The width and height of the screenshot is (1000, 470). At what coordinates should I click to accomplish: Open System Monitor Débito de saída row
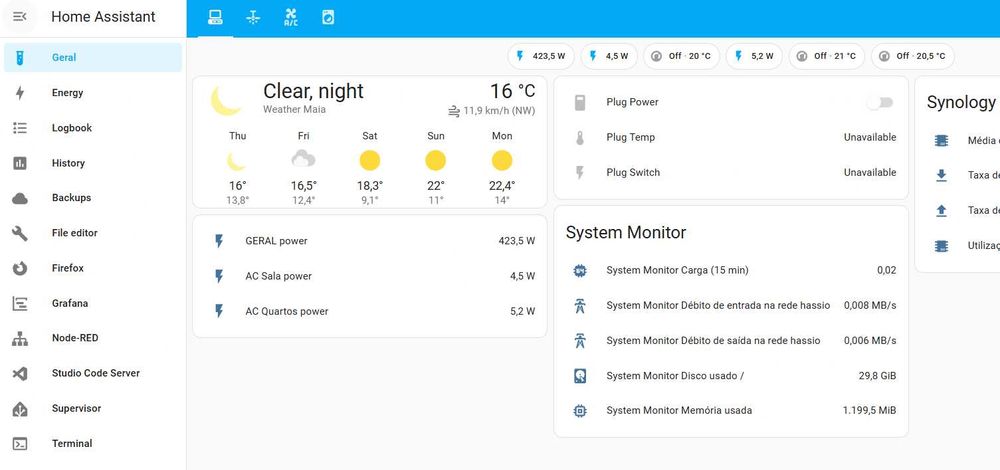731,341
